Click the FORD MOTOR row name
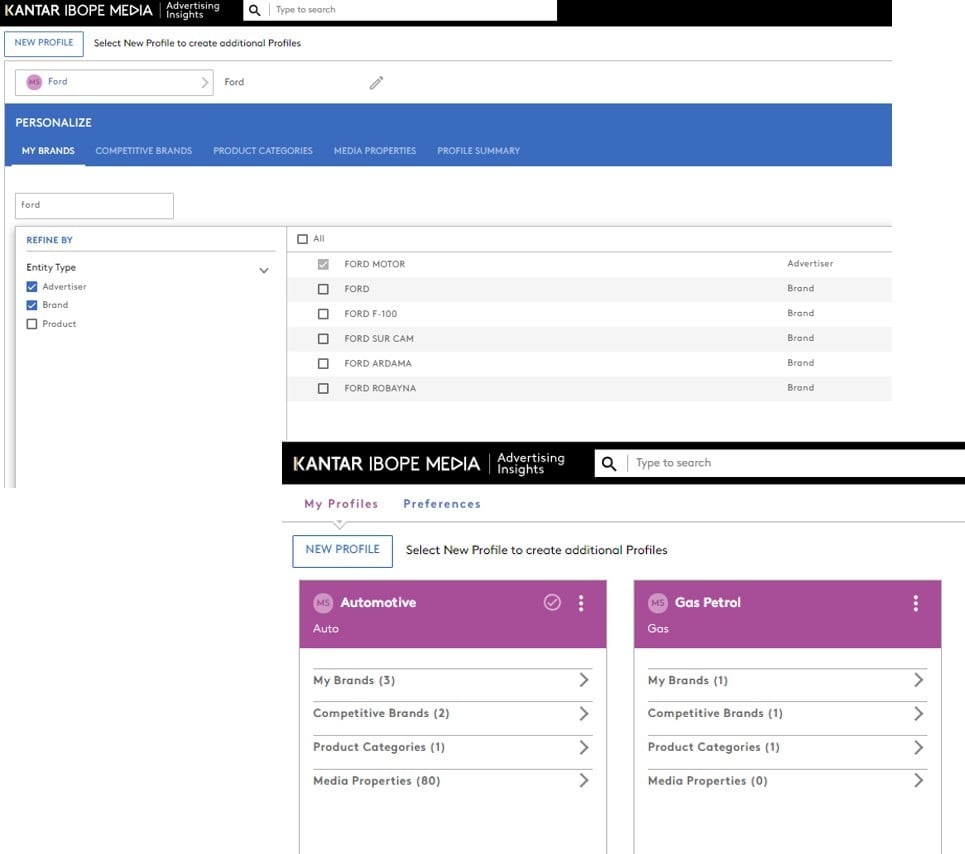The height and width of the screenshot is (854, 965). coord(375,264)
